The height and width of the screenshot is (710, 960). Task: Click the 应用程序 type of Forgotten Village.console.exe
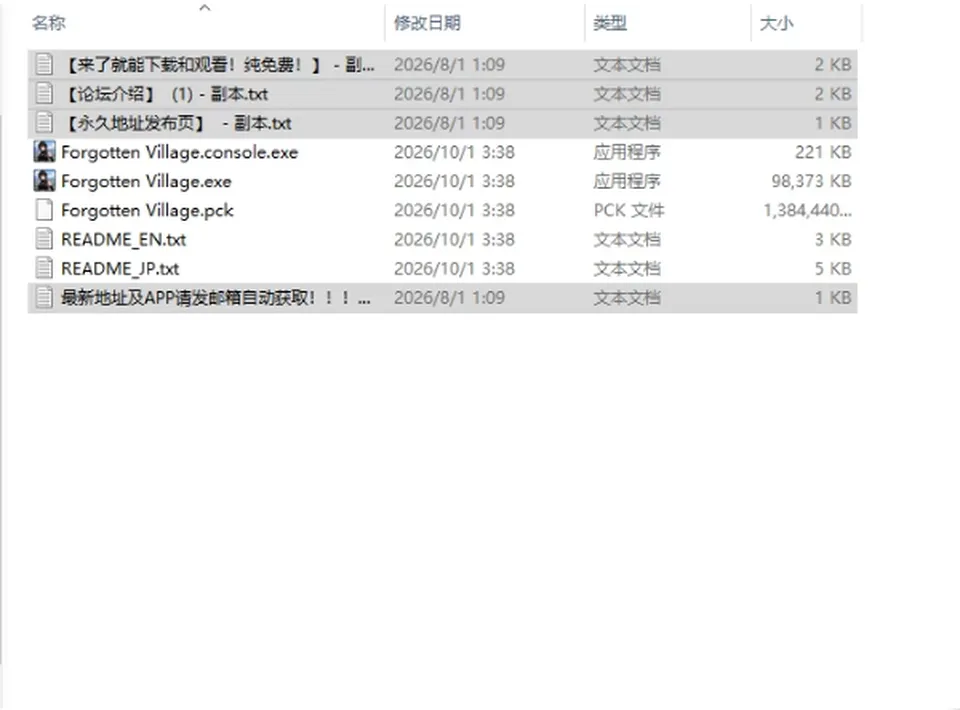[627, 152]
